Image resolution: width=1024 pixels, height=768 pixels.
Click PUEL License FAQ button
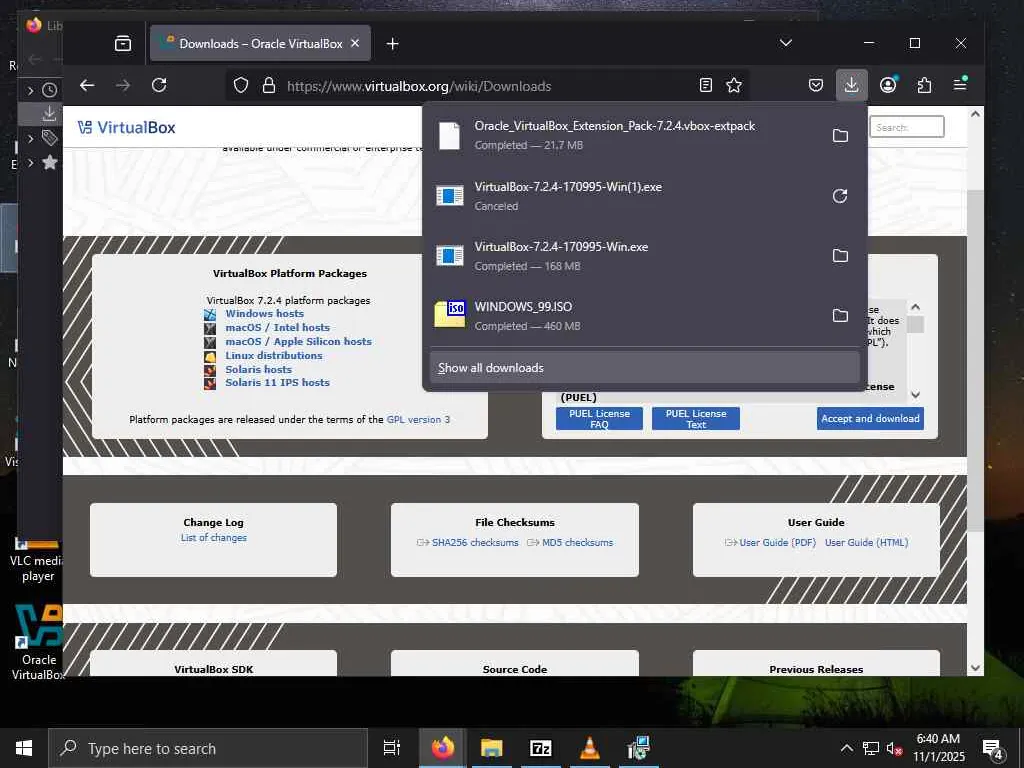tap(600, 419)
